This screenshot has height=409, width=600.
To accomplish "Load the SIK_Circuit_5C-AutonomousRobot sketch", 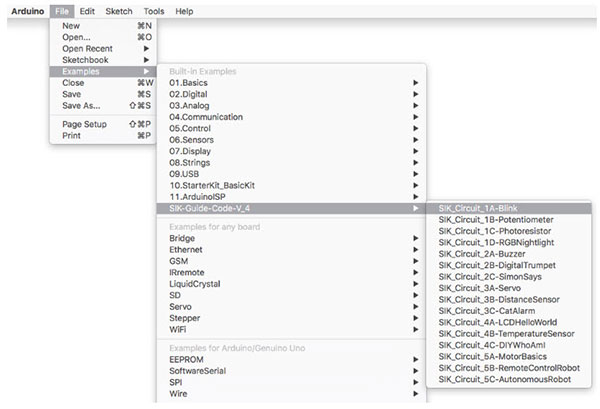I will (x=509, y=379).
